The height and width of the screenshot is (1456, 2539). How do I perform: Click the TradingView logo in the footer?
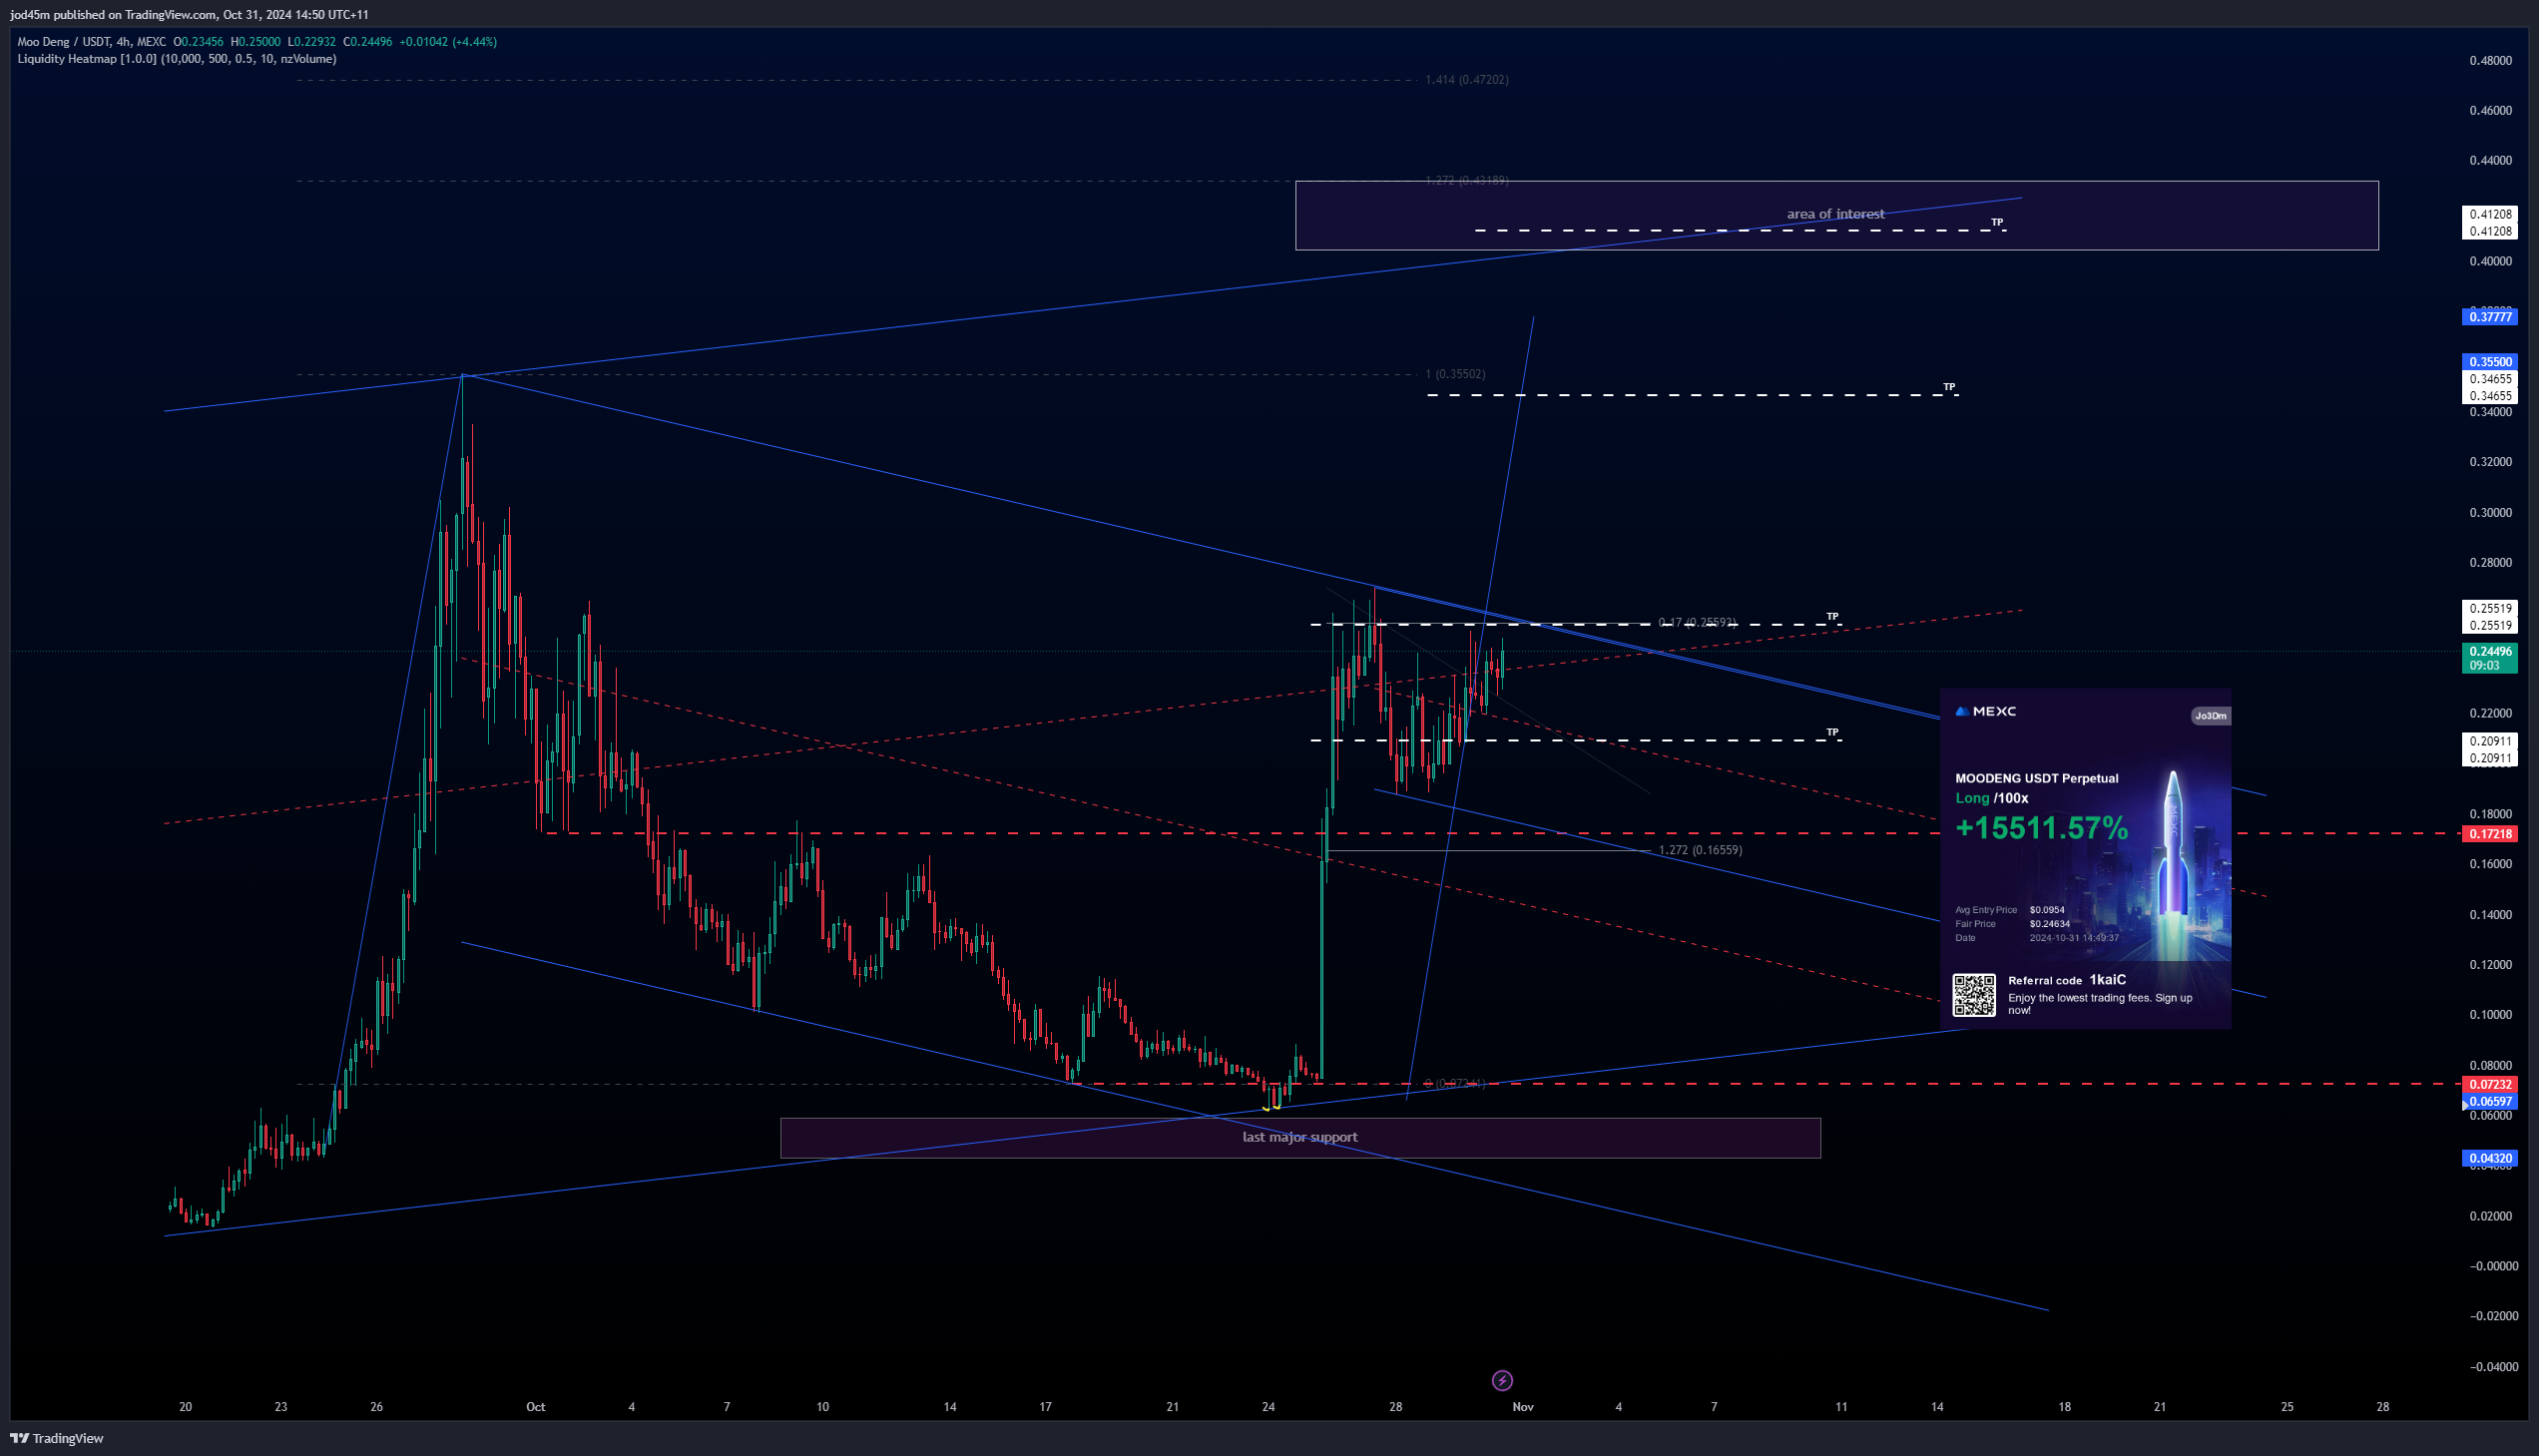tap(57, 1438)
